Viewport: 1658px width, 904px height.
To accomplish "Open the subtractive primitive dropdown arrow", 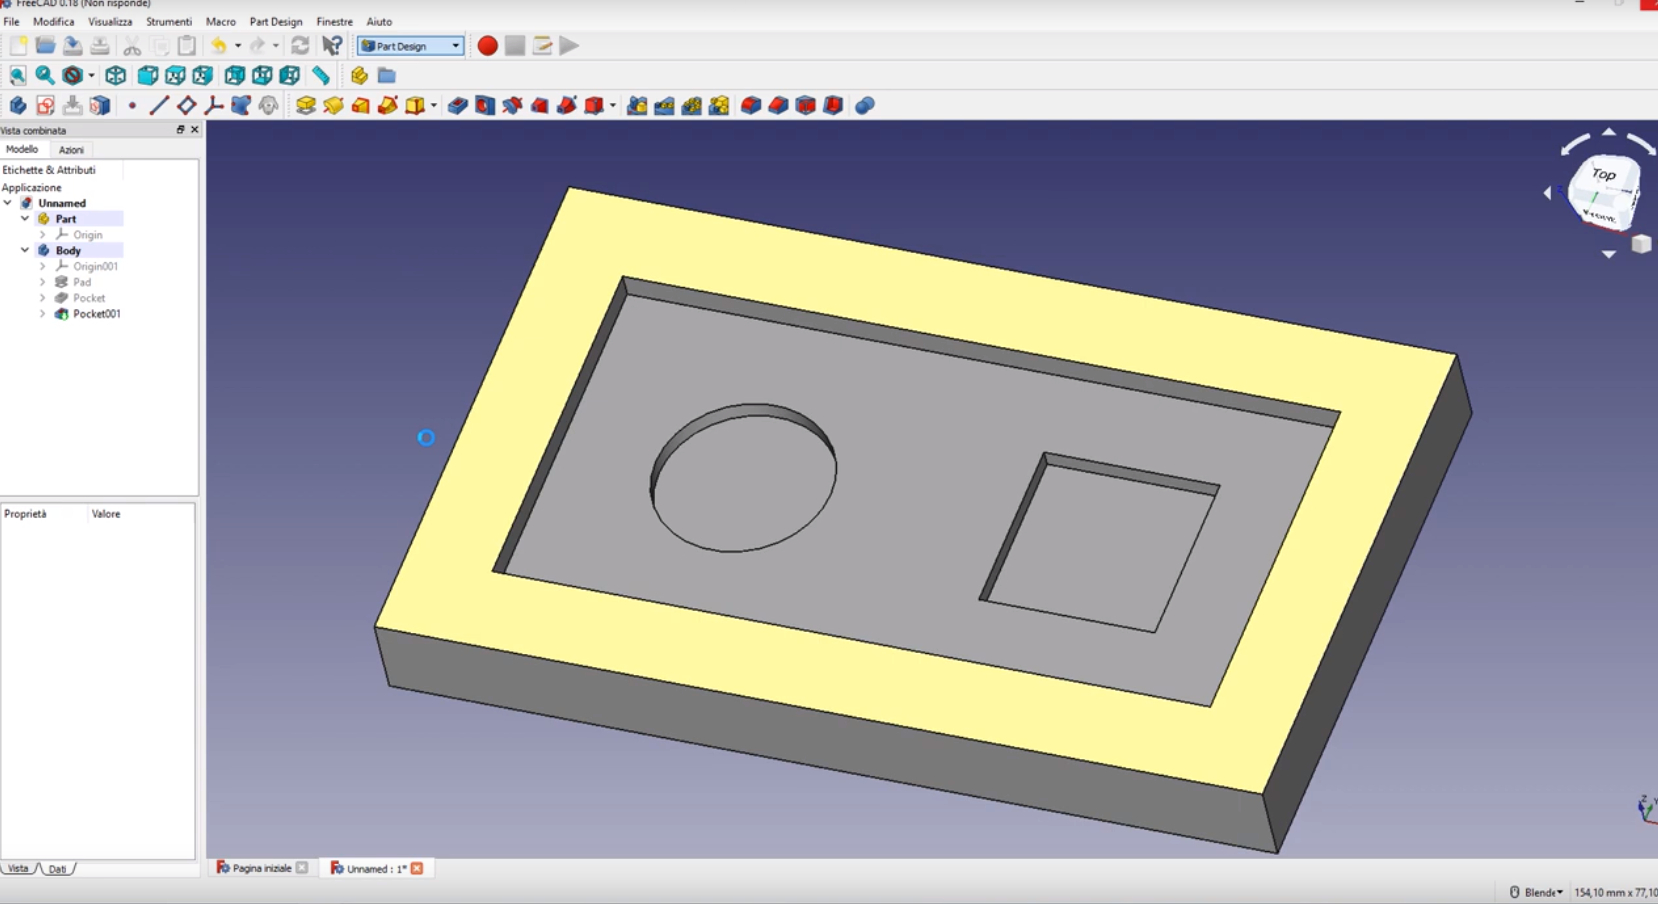I will click(612, 106).
